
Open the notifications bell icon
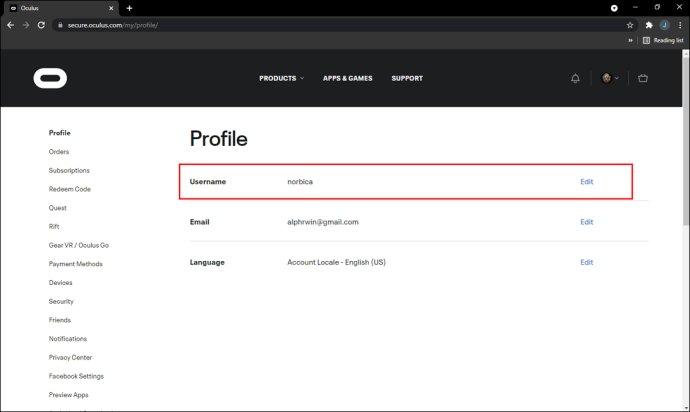pos(575,78)
